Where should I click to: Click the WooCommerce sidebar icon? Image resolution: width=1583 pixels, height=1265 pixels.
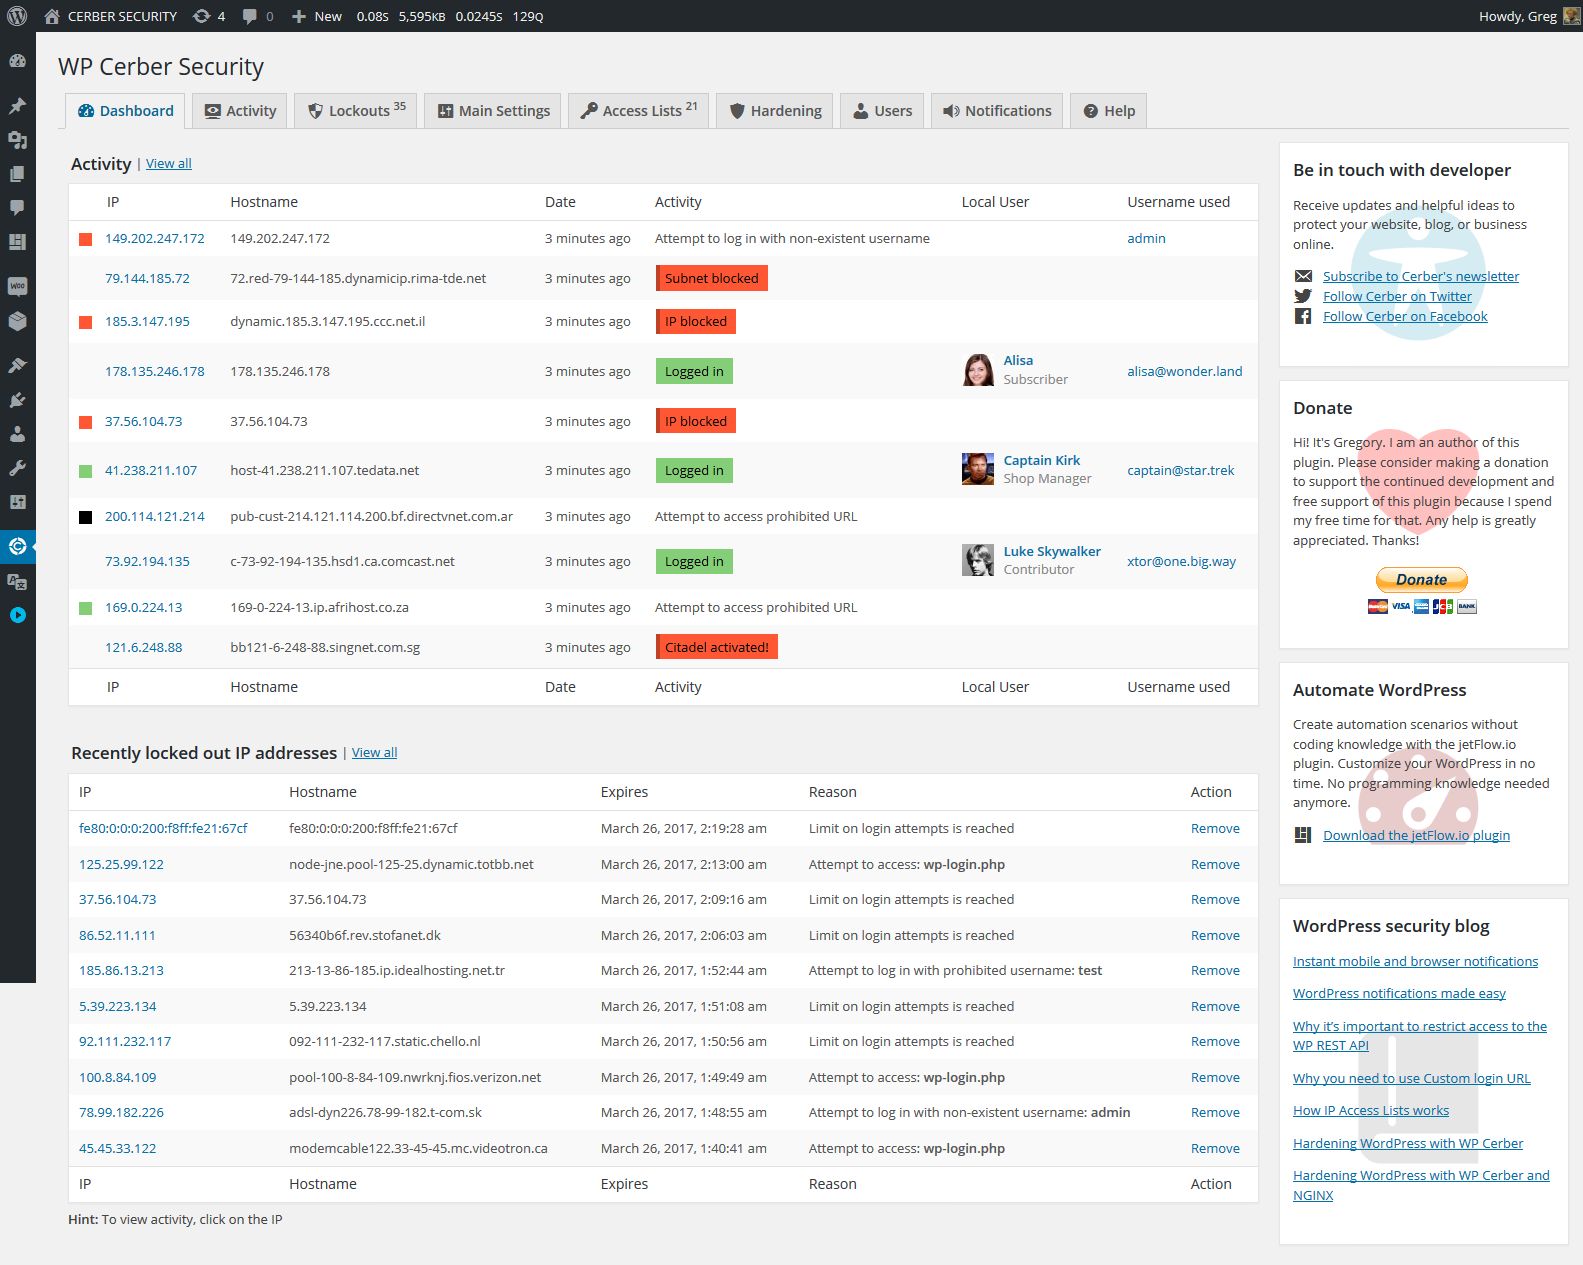(17, 287)
